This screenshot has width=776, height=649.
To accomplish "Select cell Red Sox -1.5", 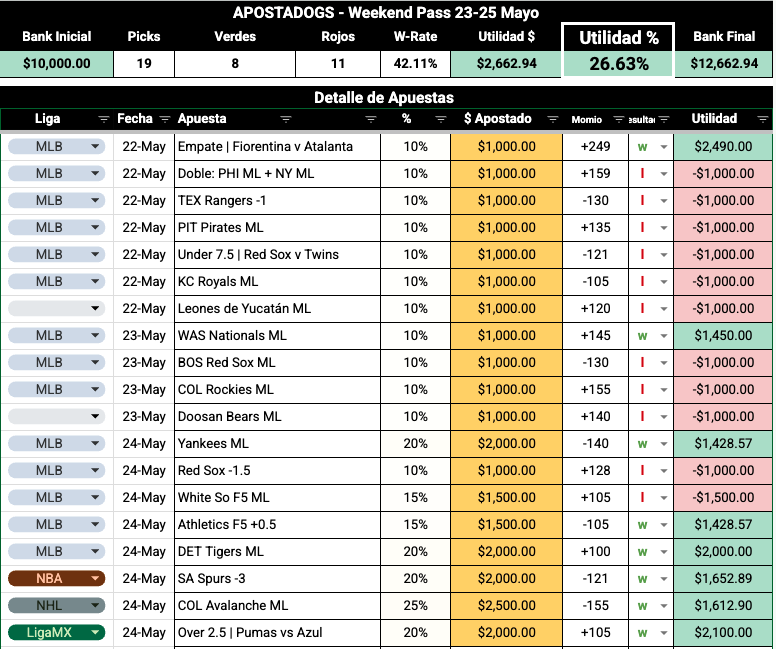I will 277,470.
